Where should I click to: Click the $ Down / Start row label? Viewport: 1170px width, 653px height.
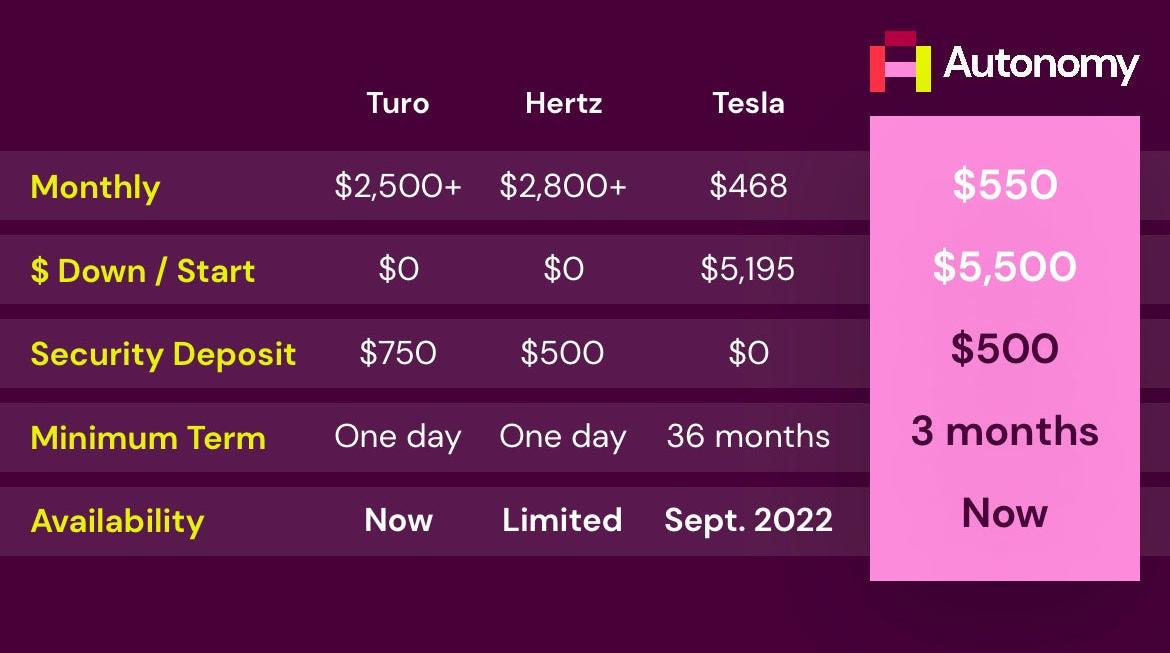[x=143, y=271]
